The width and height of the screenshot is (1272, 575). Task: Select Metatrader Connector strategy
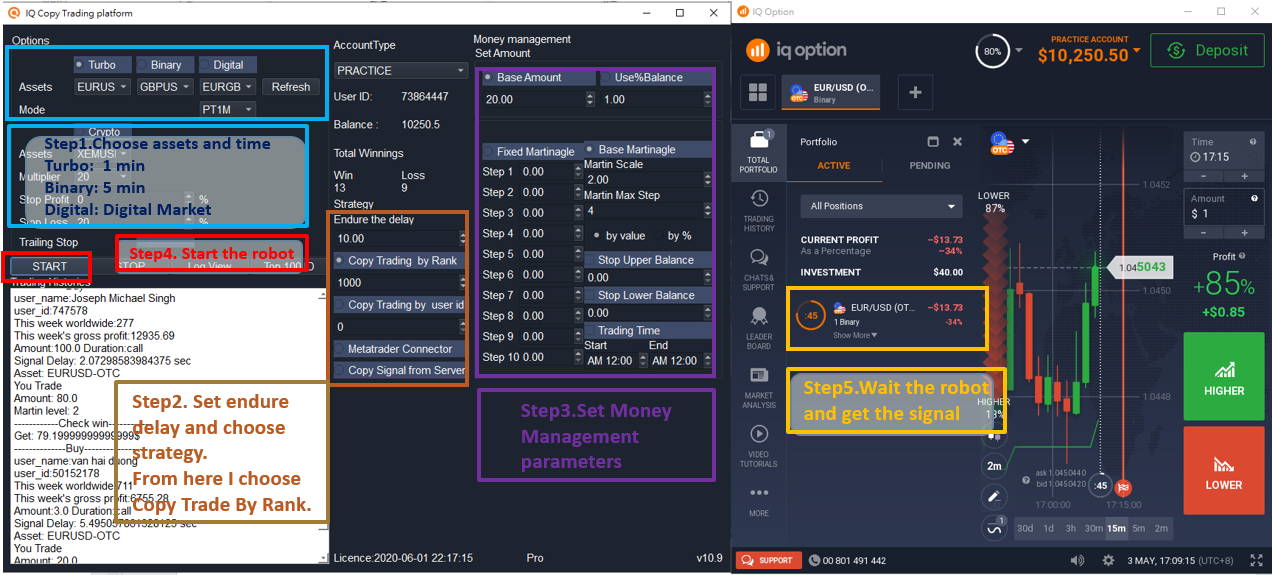pyautogui.click(x=400, y=349)
